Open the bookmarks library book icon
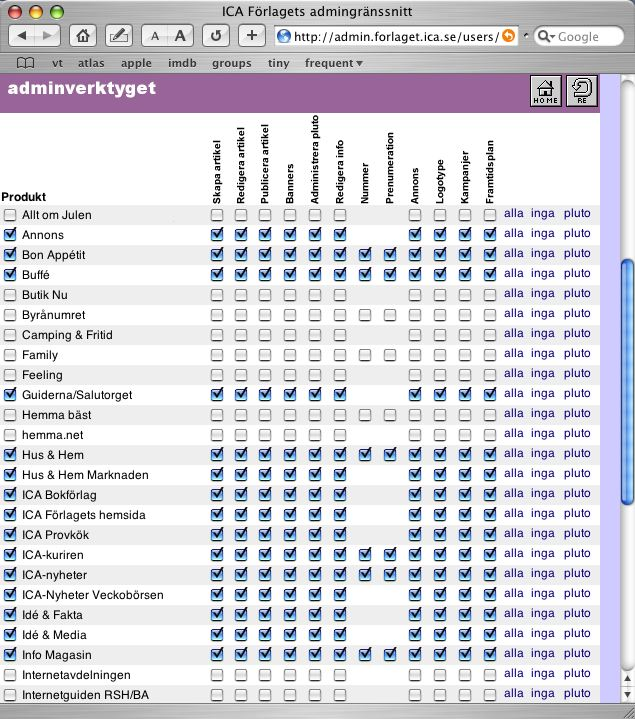 point(25,63)
